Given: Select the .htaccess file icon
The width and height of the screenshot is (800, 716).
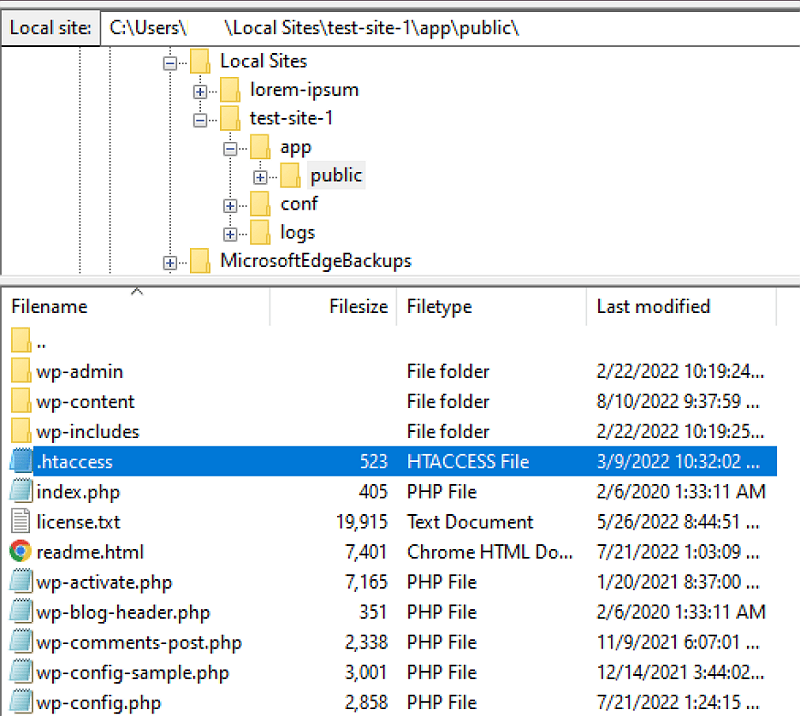Looking at the screenshot, I should (x=21, y=461).
